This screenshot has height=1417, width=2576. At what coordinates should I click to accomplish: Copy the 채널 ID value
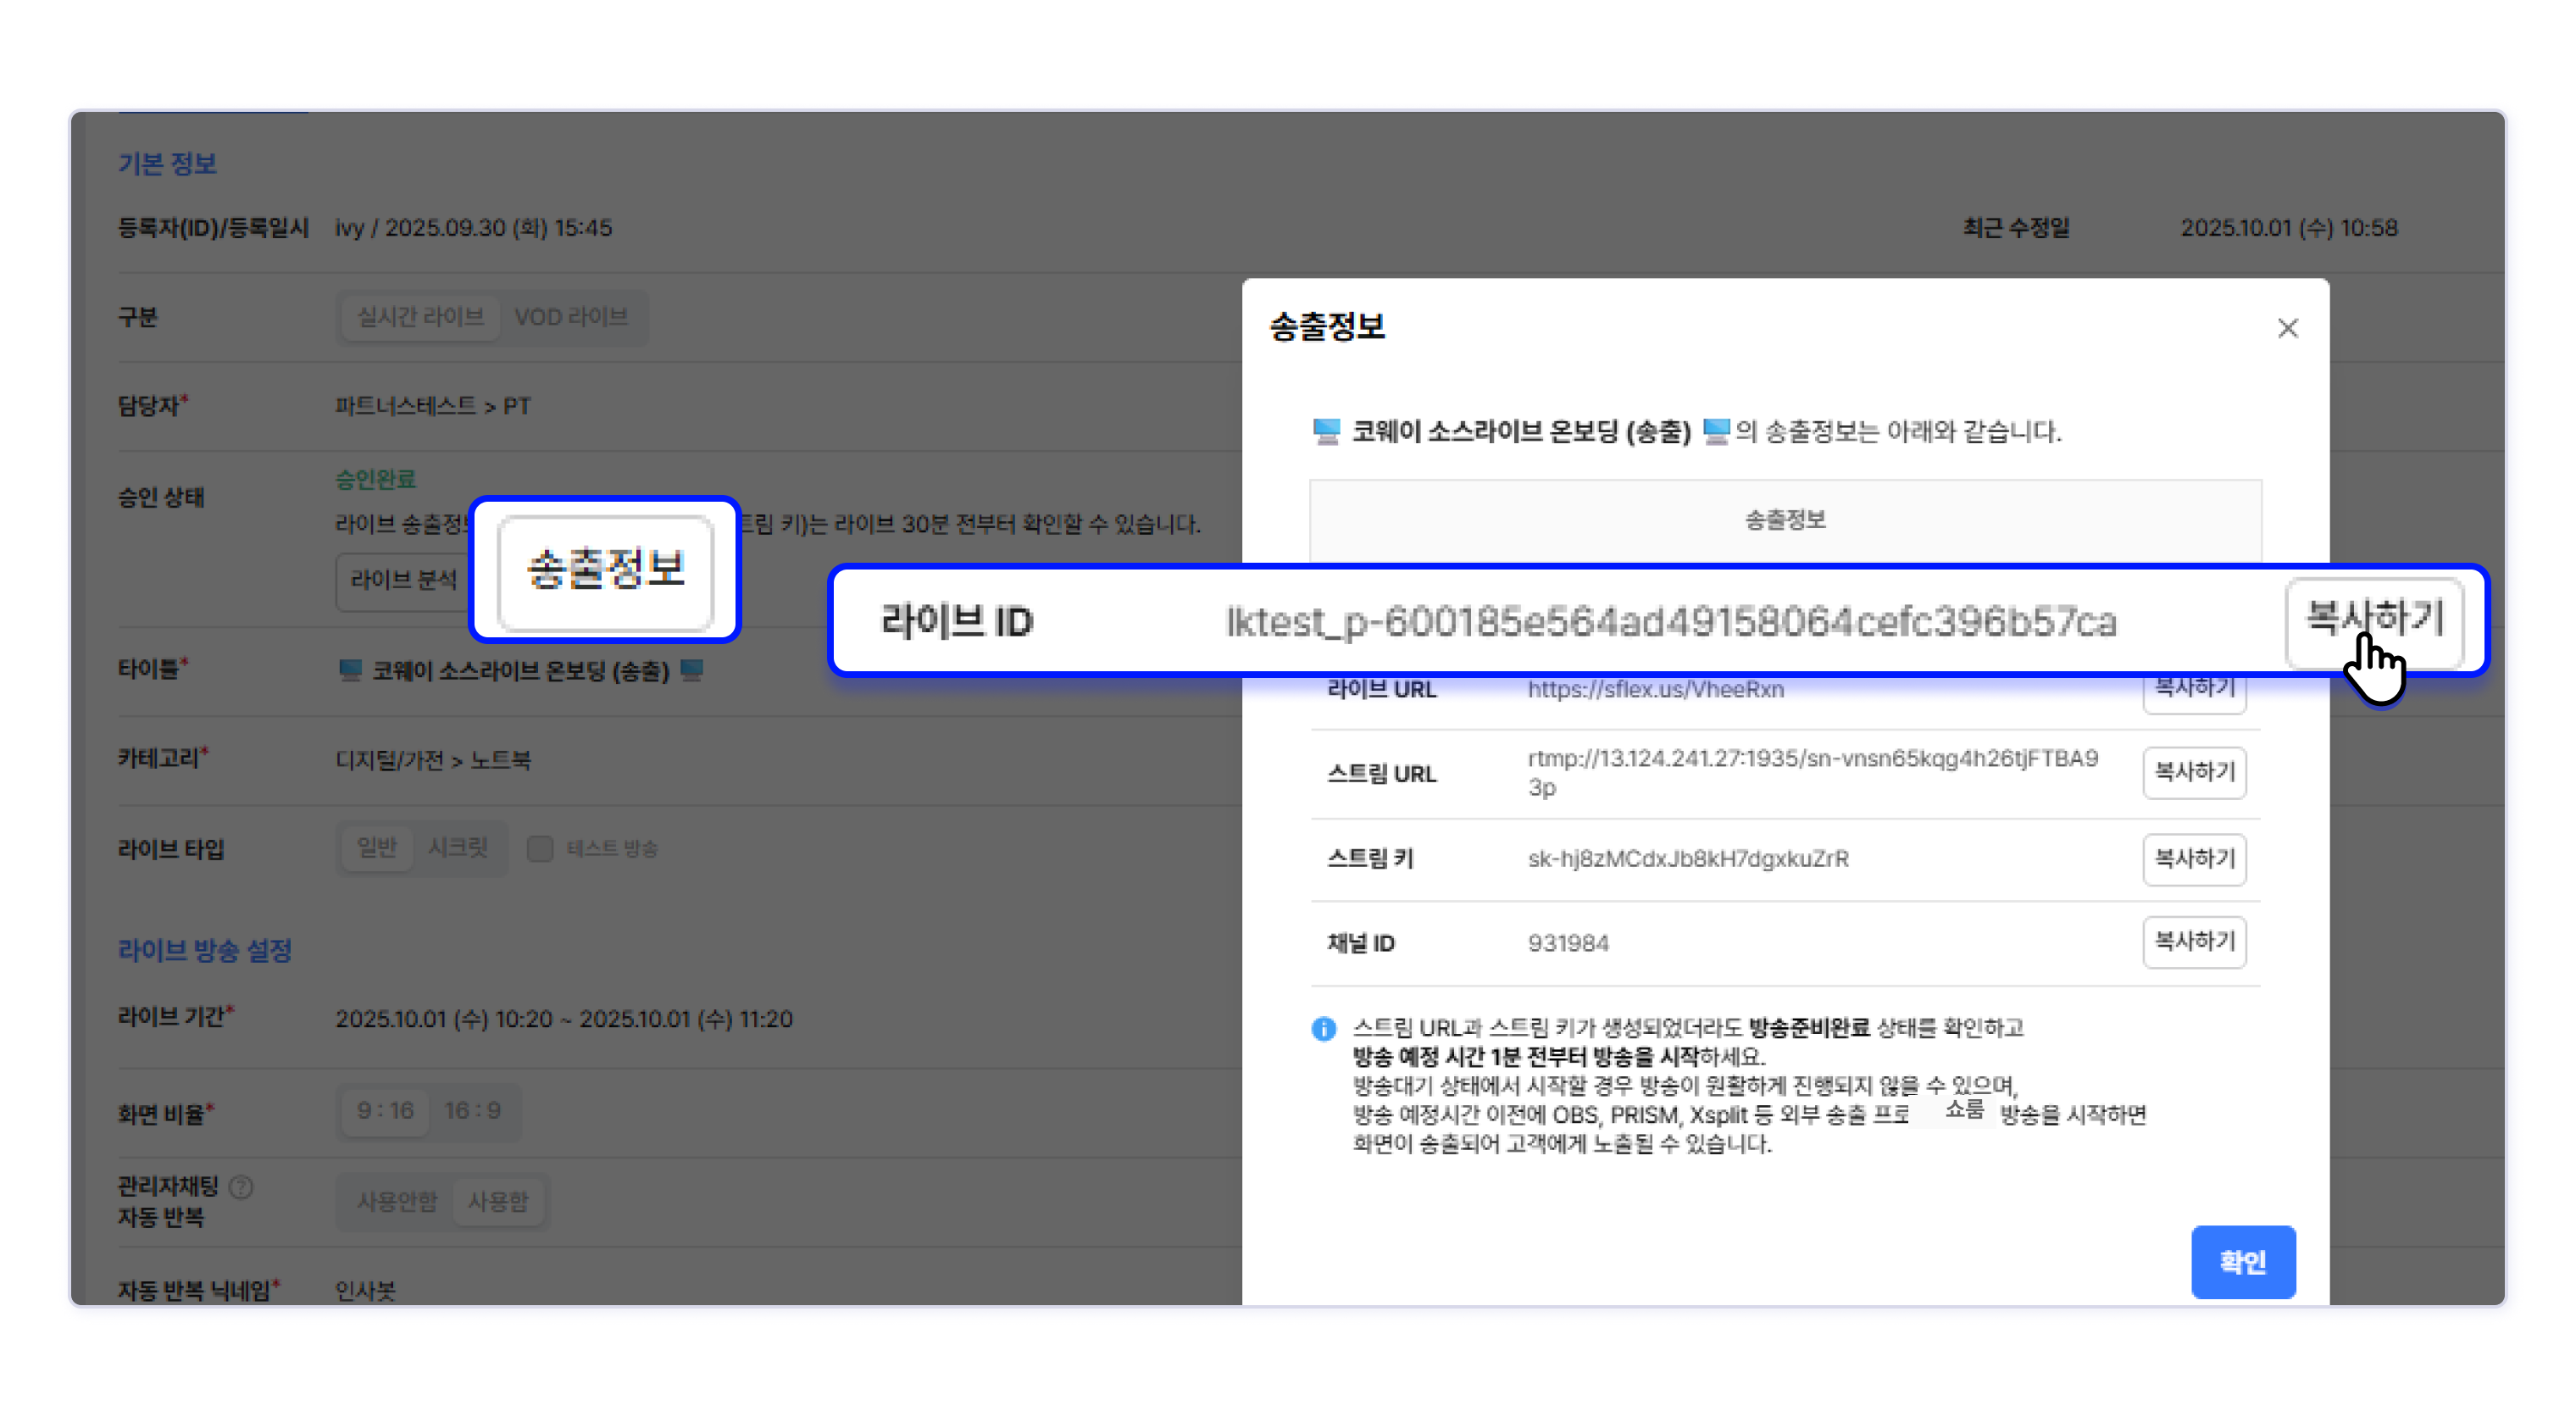pyautogui.click(x=2194, y=941)
